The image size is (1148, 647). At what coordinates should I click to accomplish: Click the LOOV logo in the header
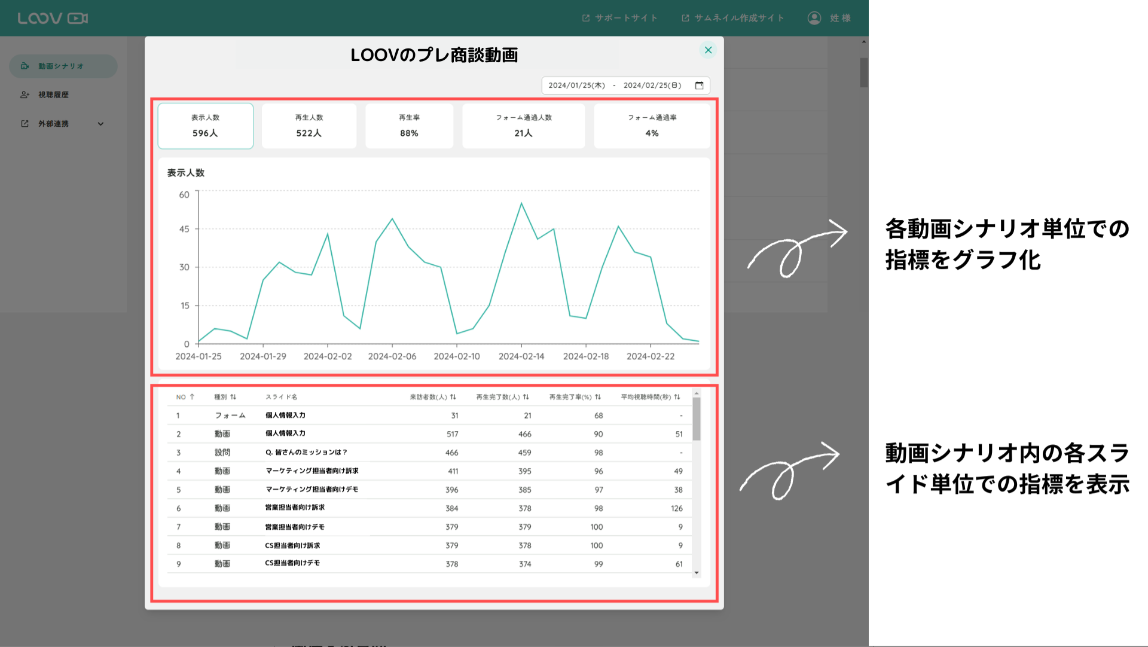(x=53, y=18)
